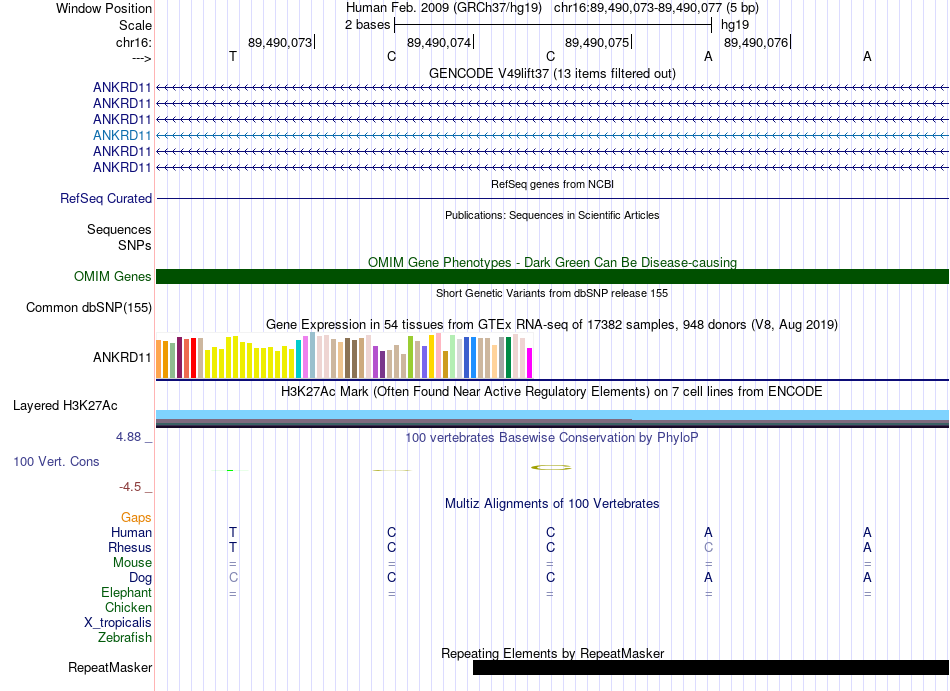The height and width of the screenshot is (691, 950).
Task: Click the magenta last bar of GTEx chart
Action: coord(530,363)
